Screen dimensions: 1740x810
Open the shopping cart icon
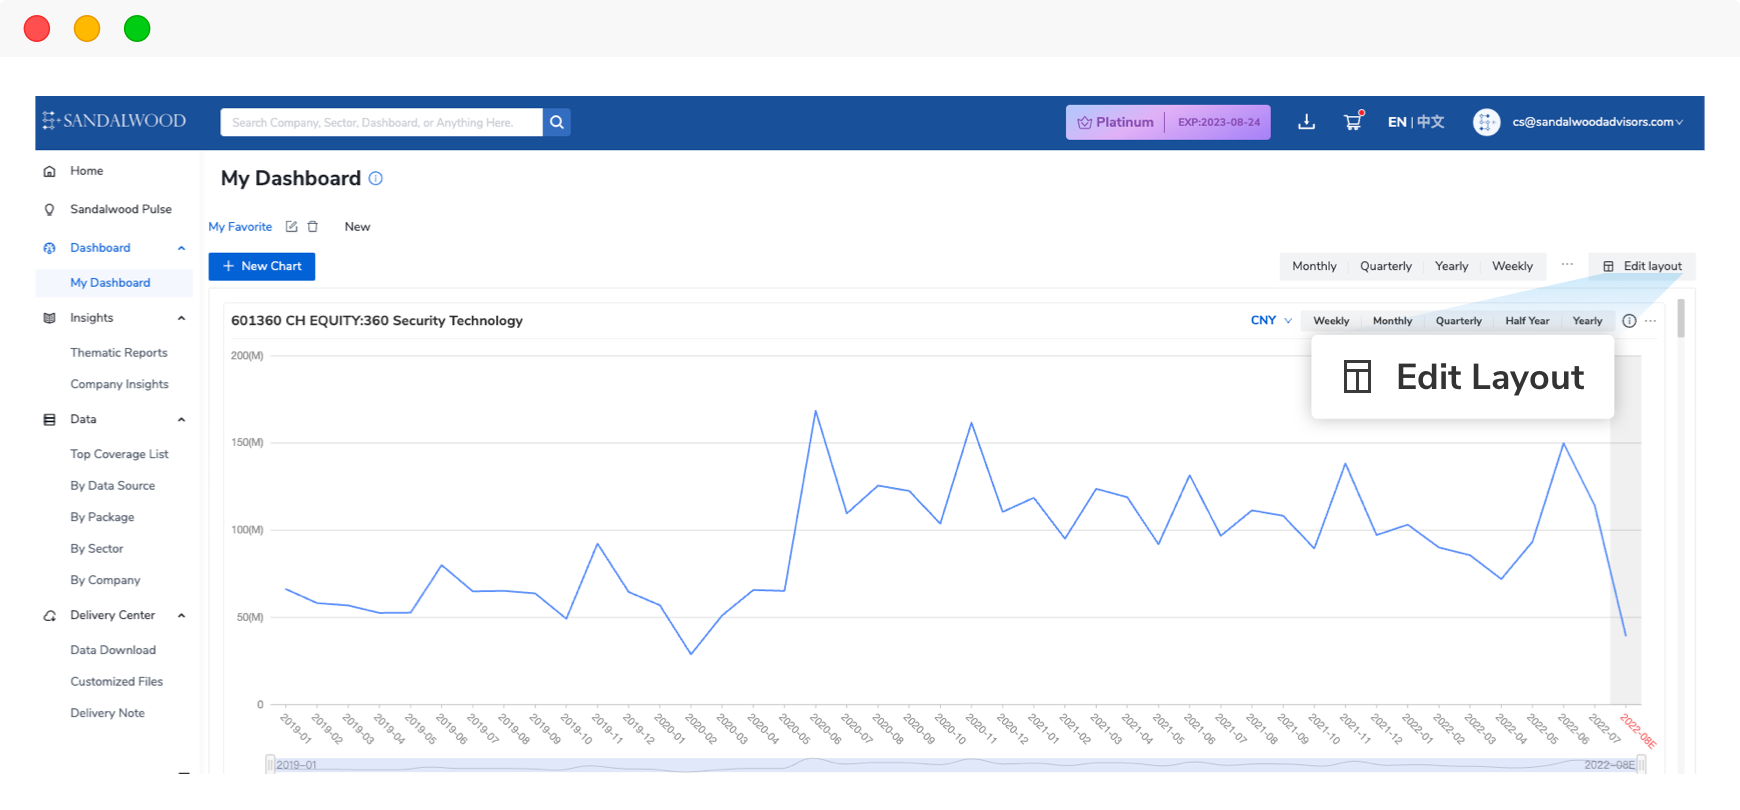1353,121
